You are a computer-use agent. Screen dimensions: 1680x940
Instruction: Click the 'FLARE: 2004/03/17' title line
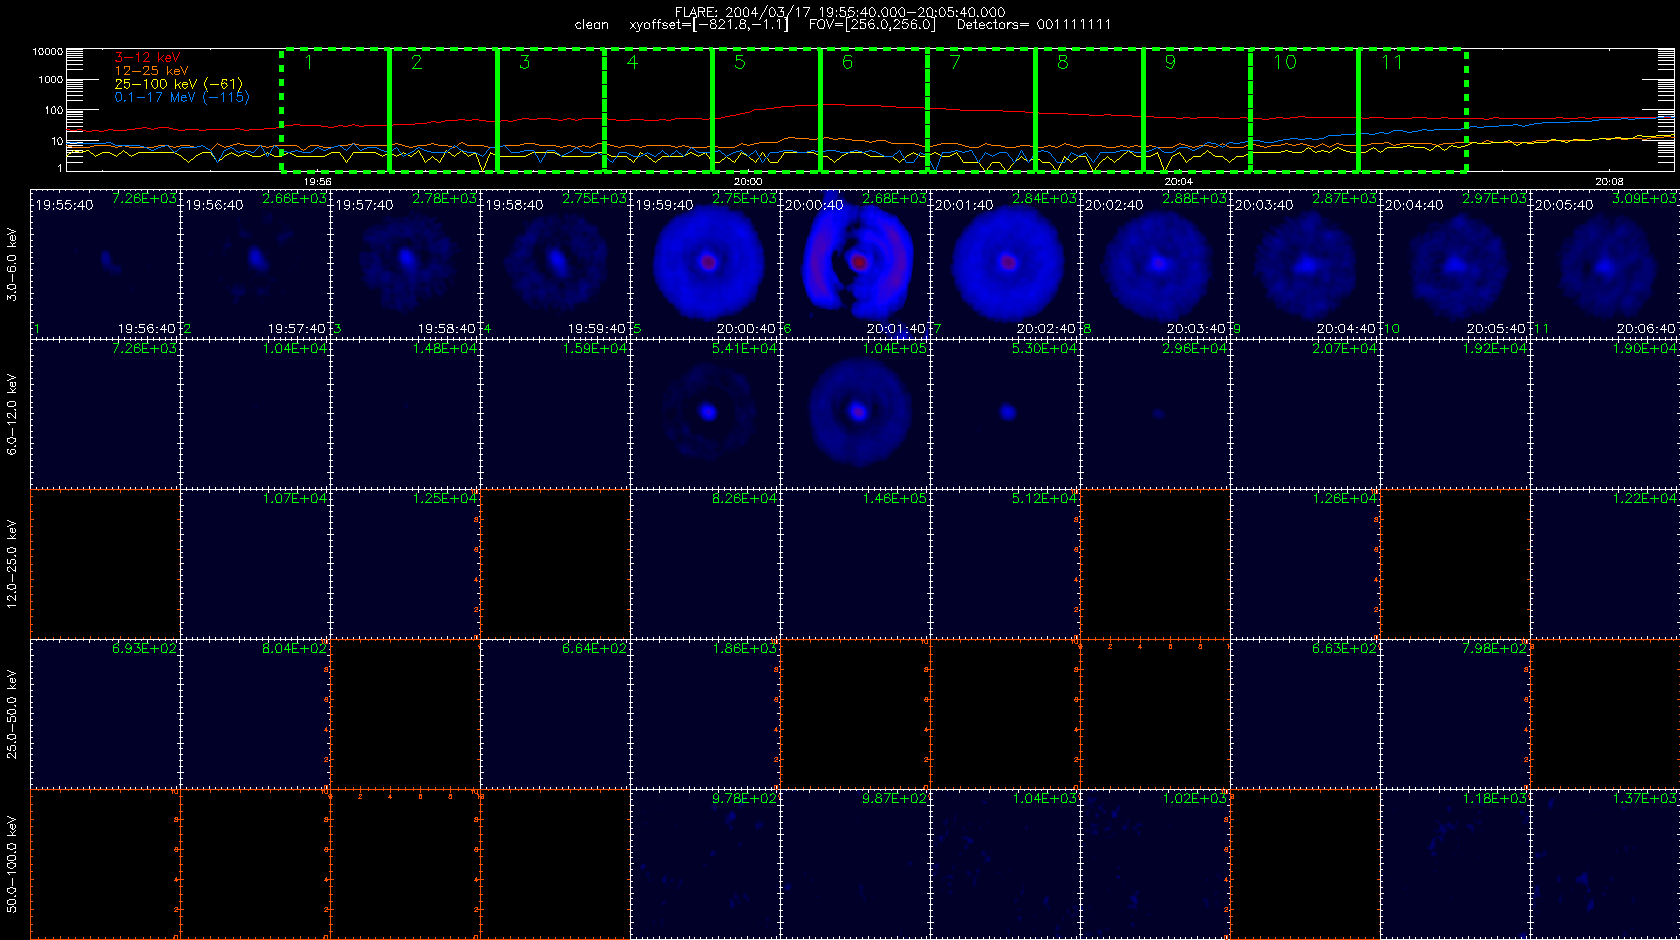[x=840, y=12]
